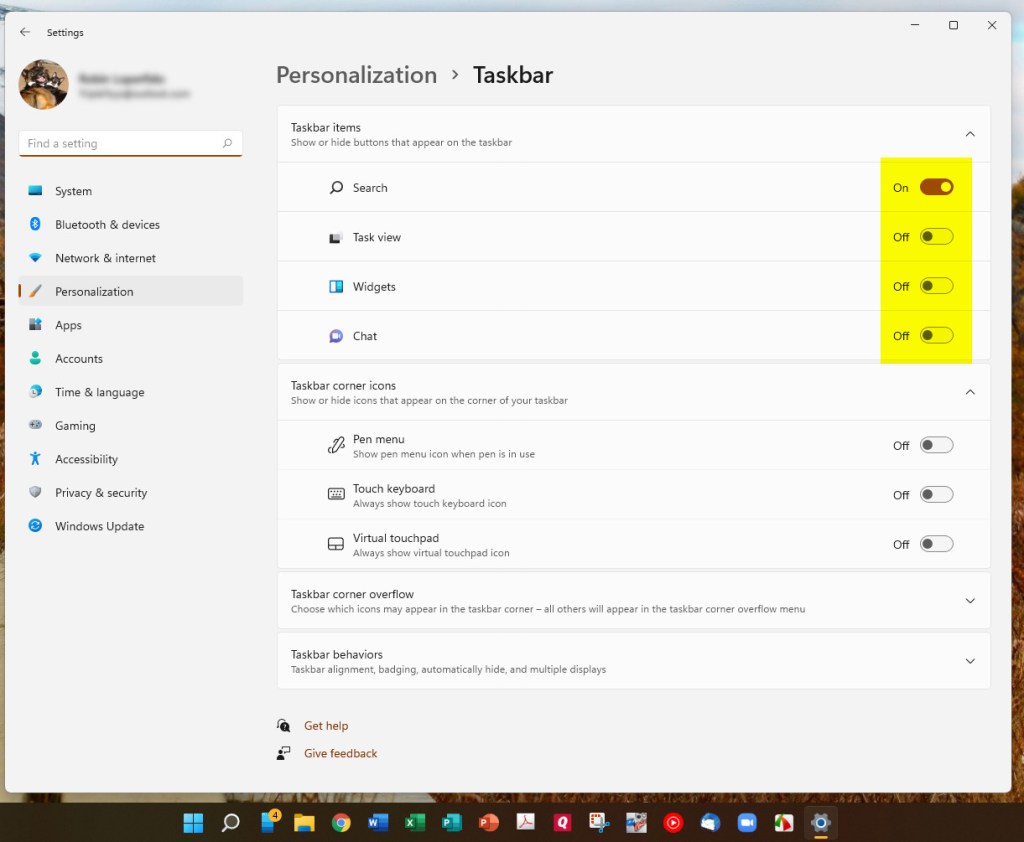Click the Search magnifier icon in Taskbar items
Screen dimensions: 1024x842
point(336,188)
